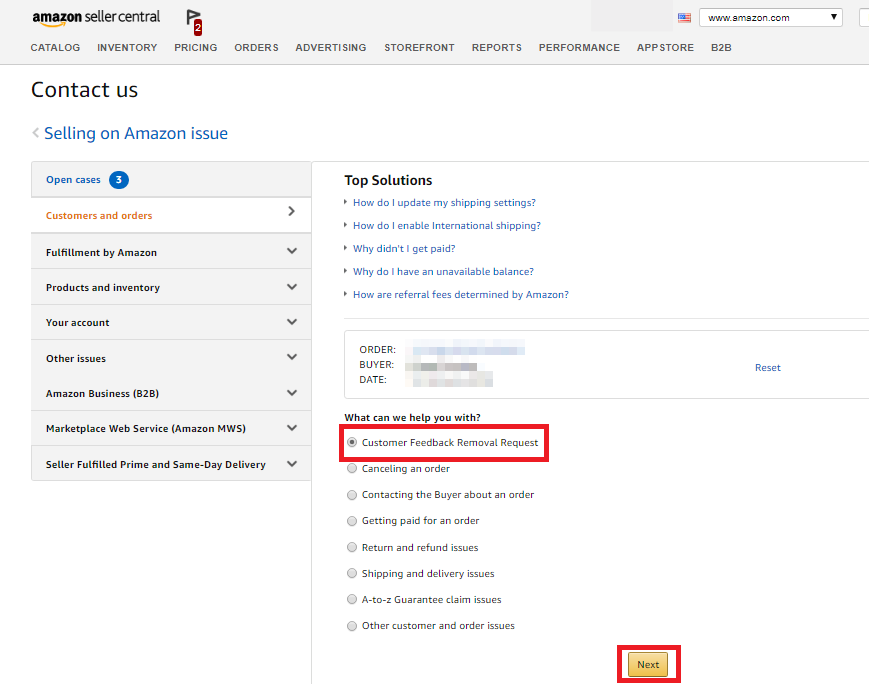This screenshot has width=869, height=684.
Task: Choose Other customer and order issues
Action: tap(352, 626)
